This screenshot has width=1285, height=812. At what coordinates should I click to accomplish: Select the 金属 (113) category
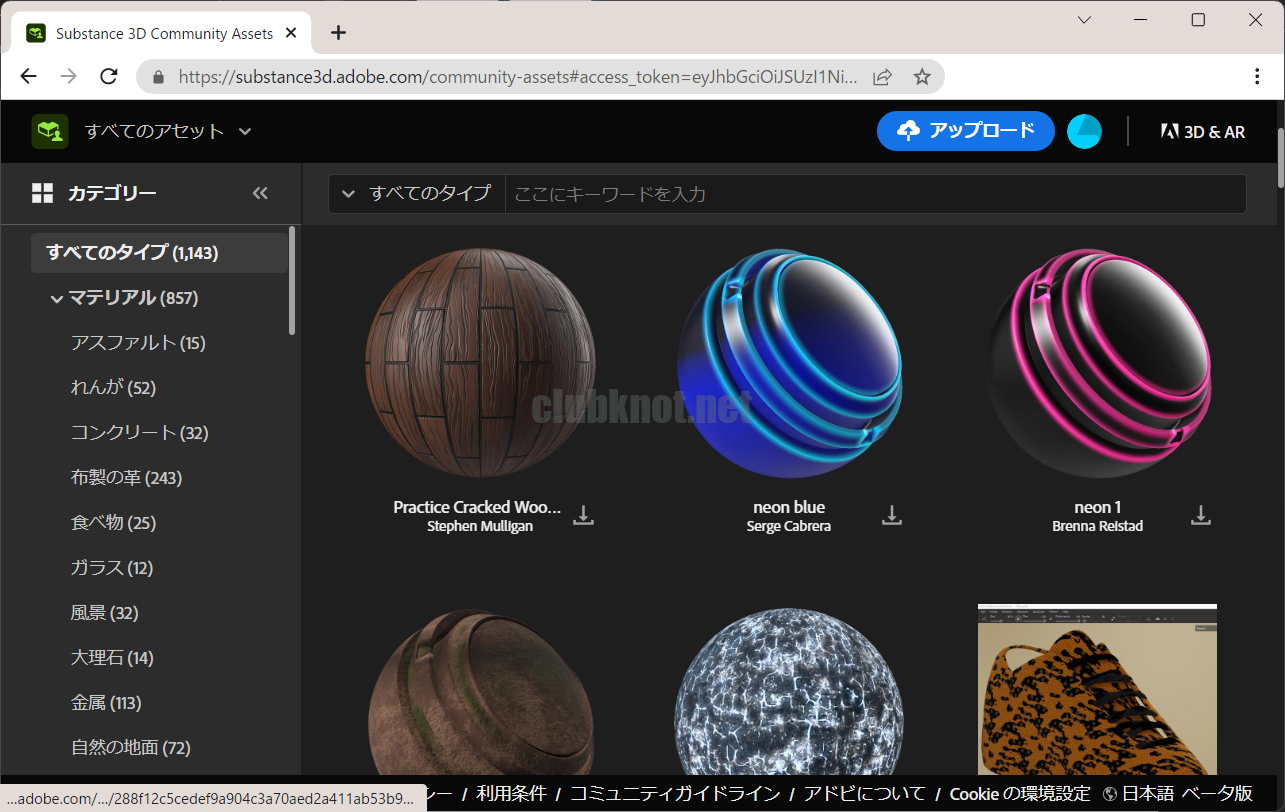click(106, 703)
